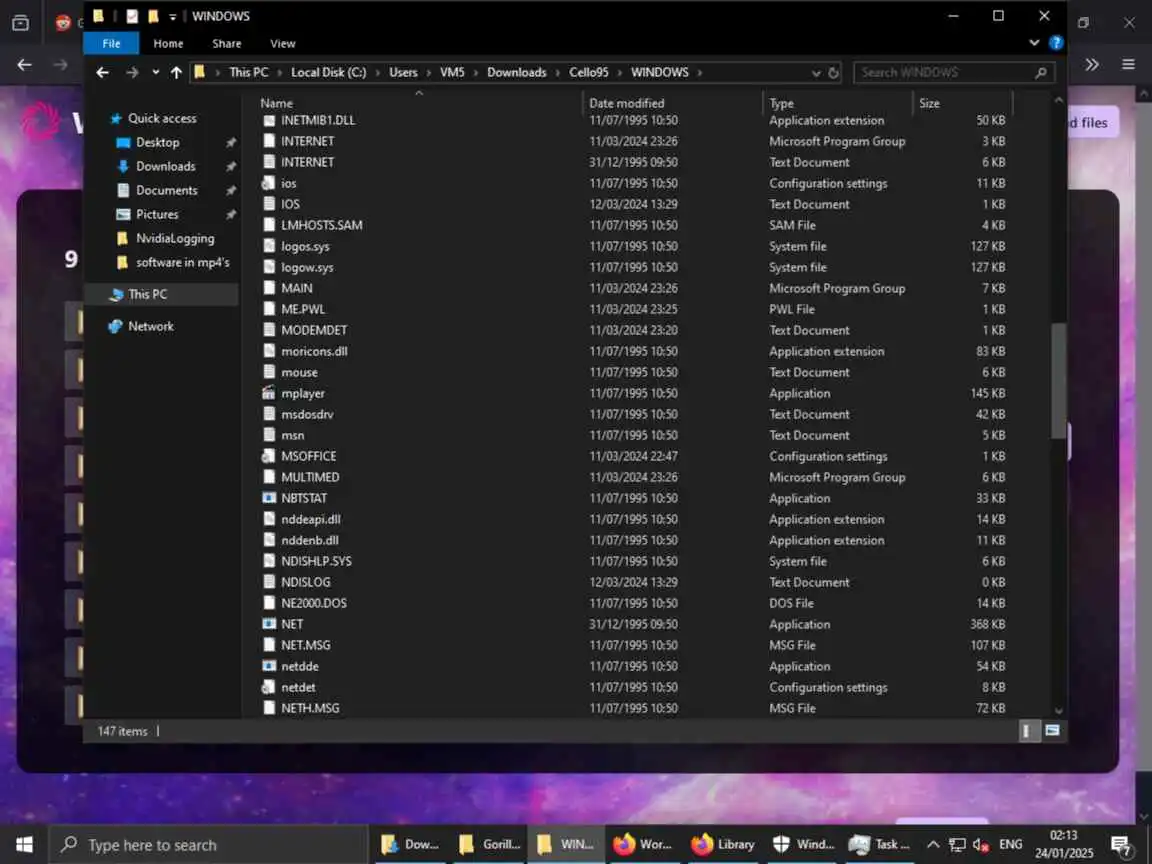Click Local Disk (C:) breadcrumb
The height and width of the screenshot is (864, 1152).
tap(328, 72)
